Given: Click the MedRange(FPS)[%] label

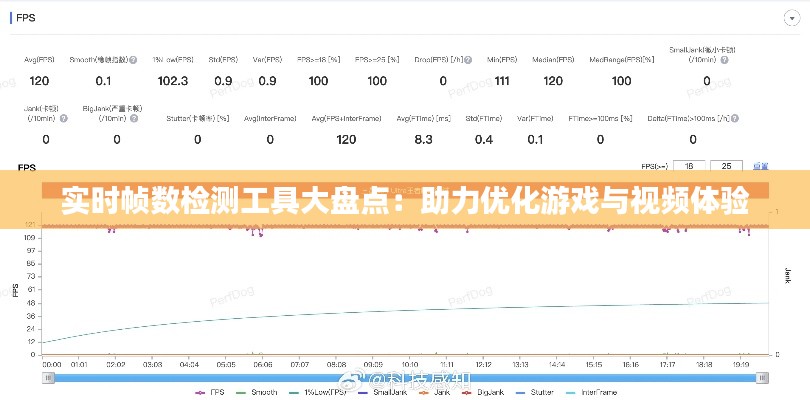Looking at the screenshot, I should pos(621,60).
